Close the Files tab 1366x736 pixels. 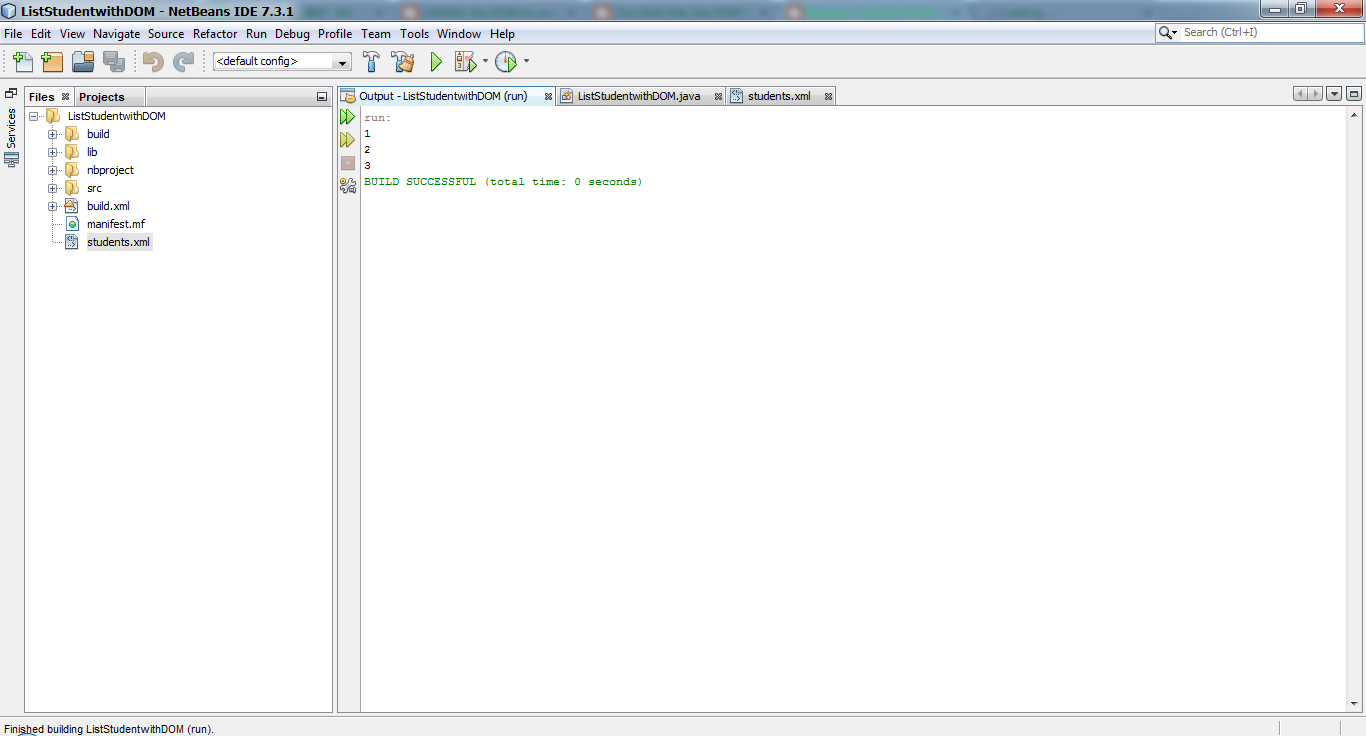tap(66, 97)
